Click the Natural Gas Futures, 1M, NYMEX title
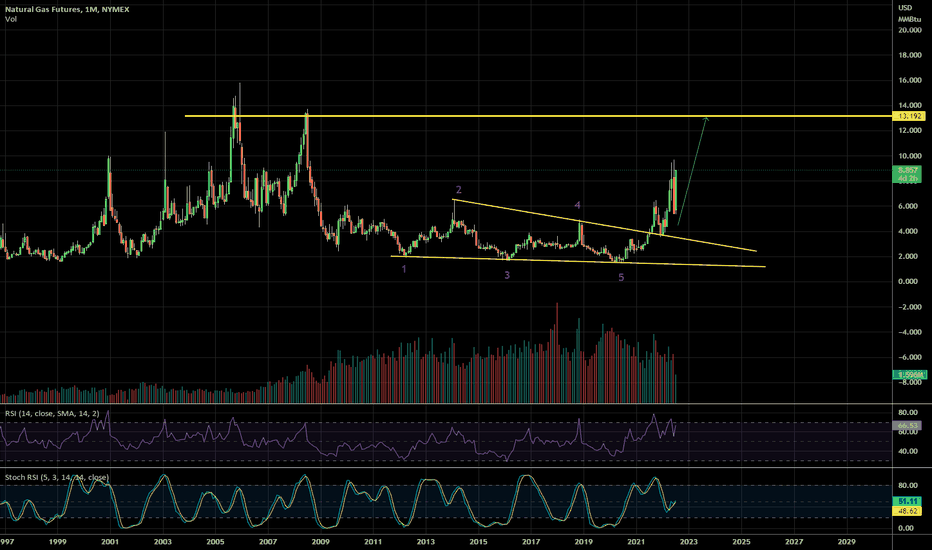Viewport: 932px width, 550px height. coord(67,10)
